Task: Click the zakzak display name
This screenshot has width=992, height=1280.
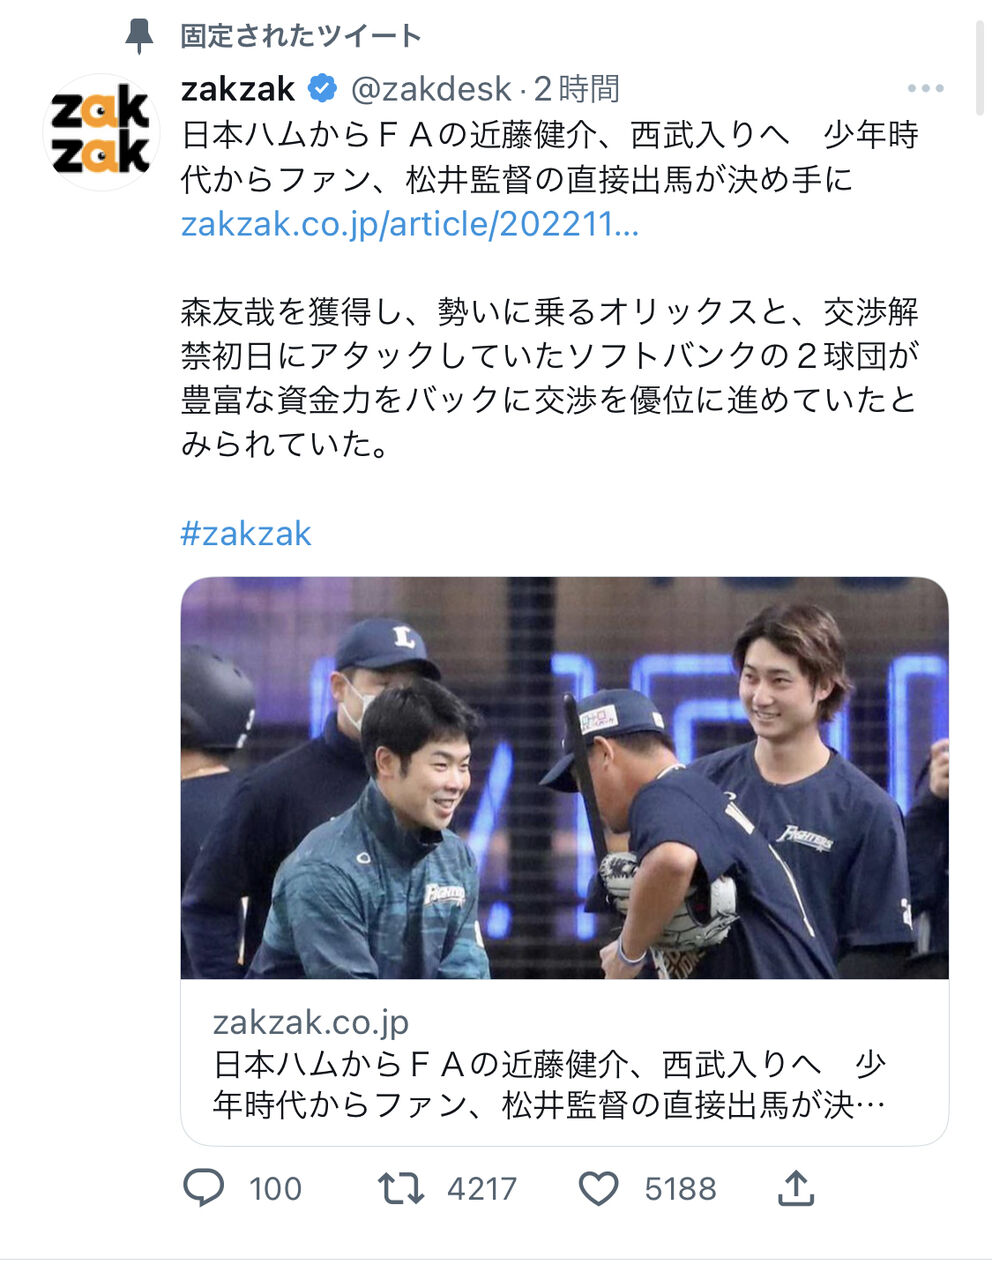Action: pos(238,89)
